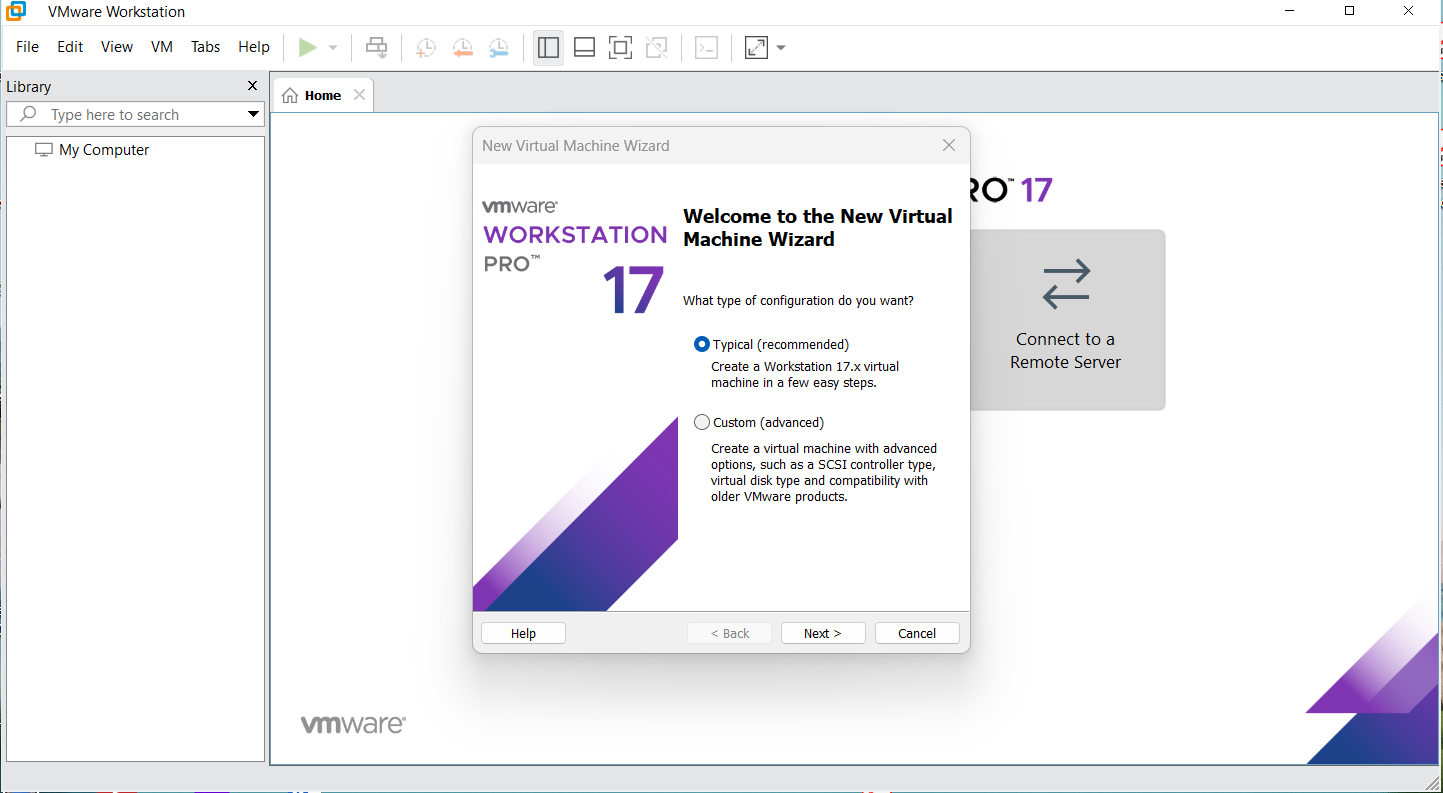Open the stretch display dropdown arrow
Image resolution: width=1443 pixels, height=793 pixels.
tap(781, 48)
